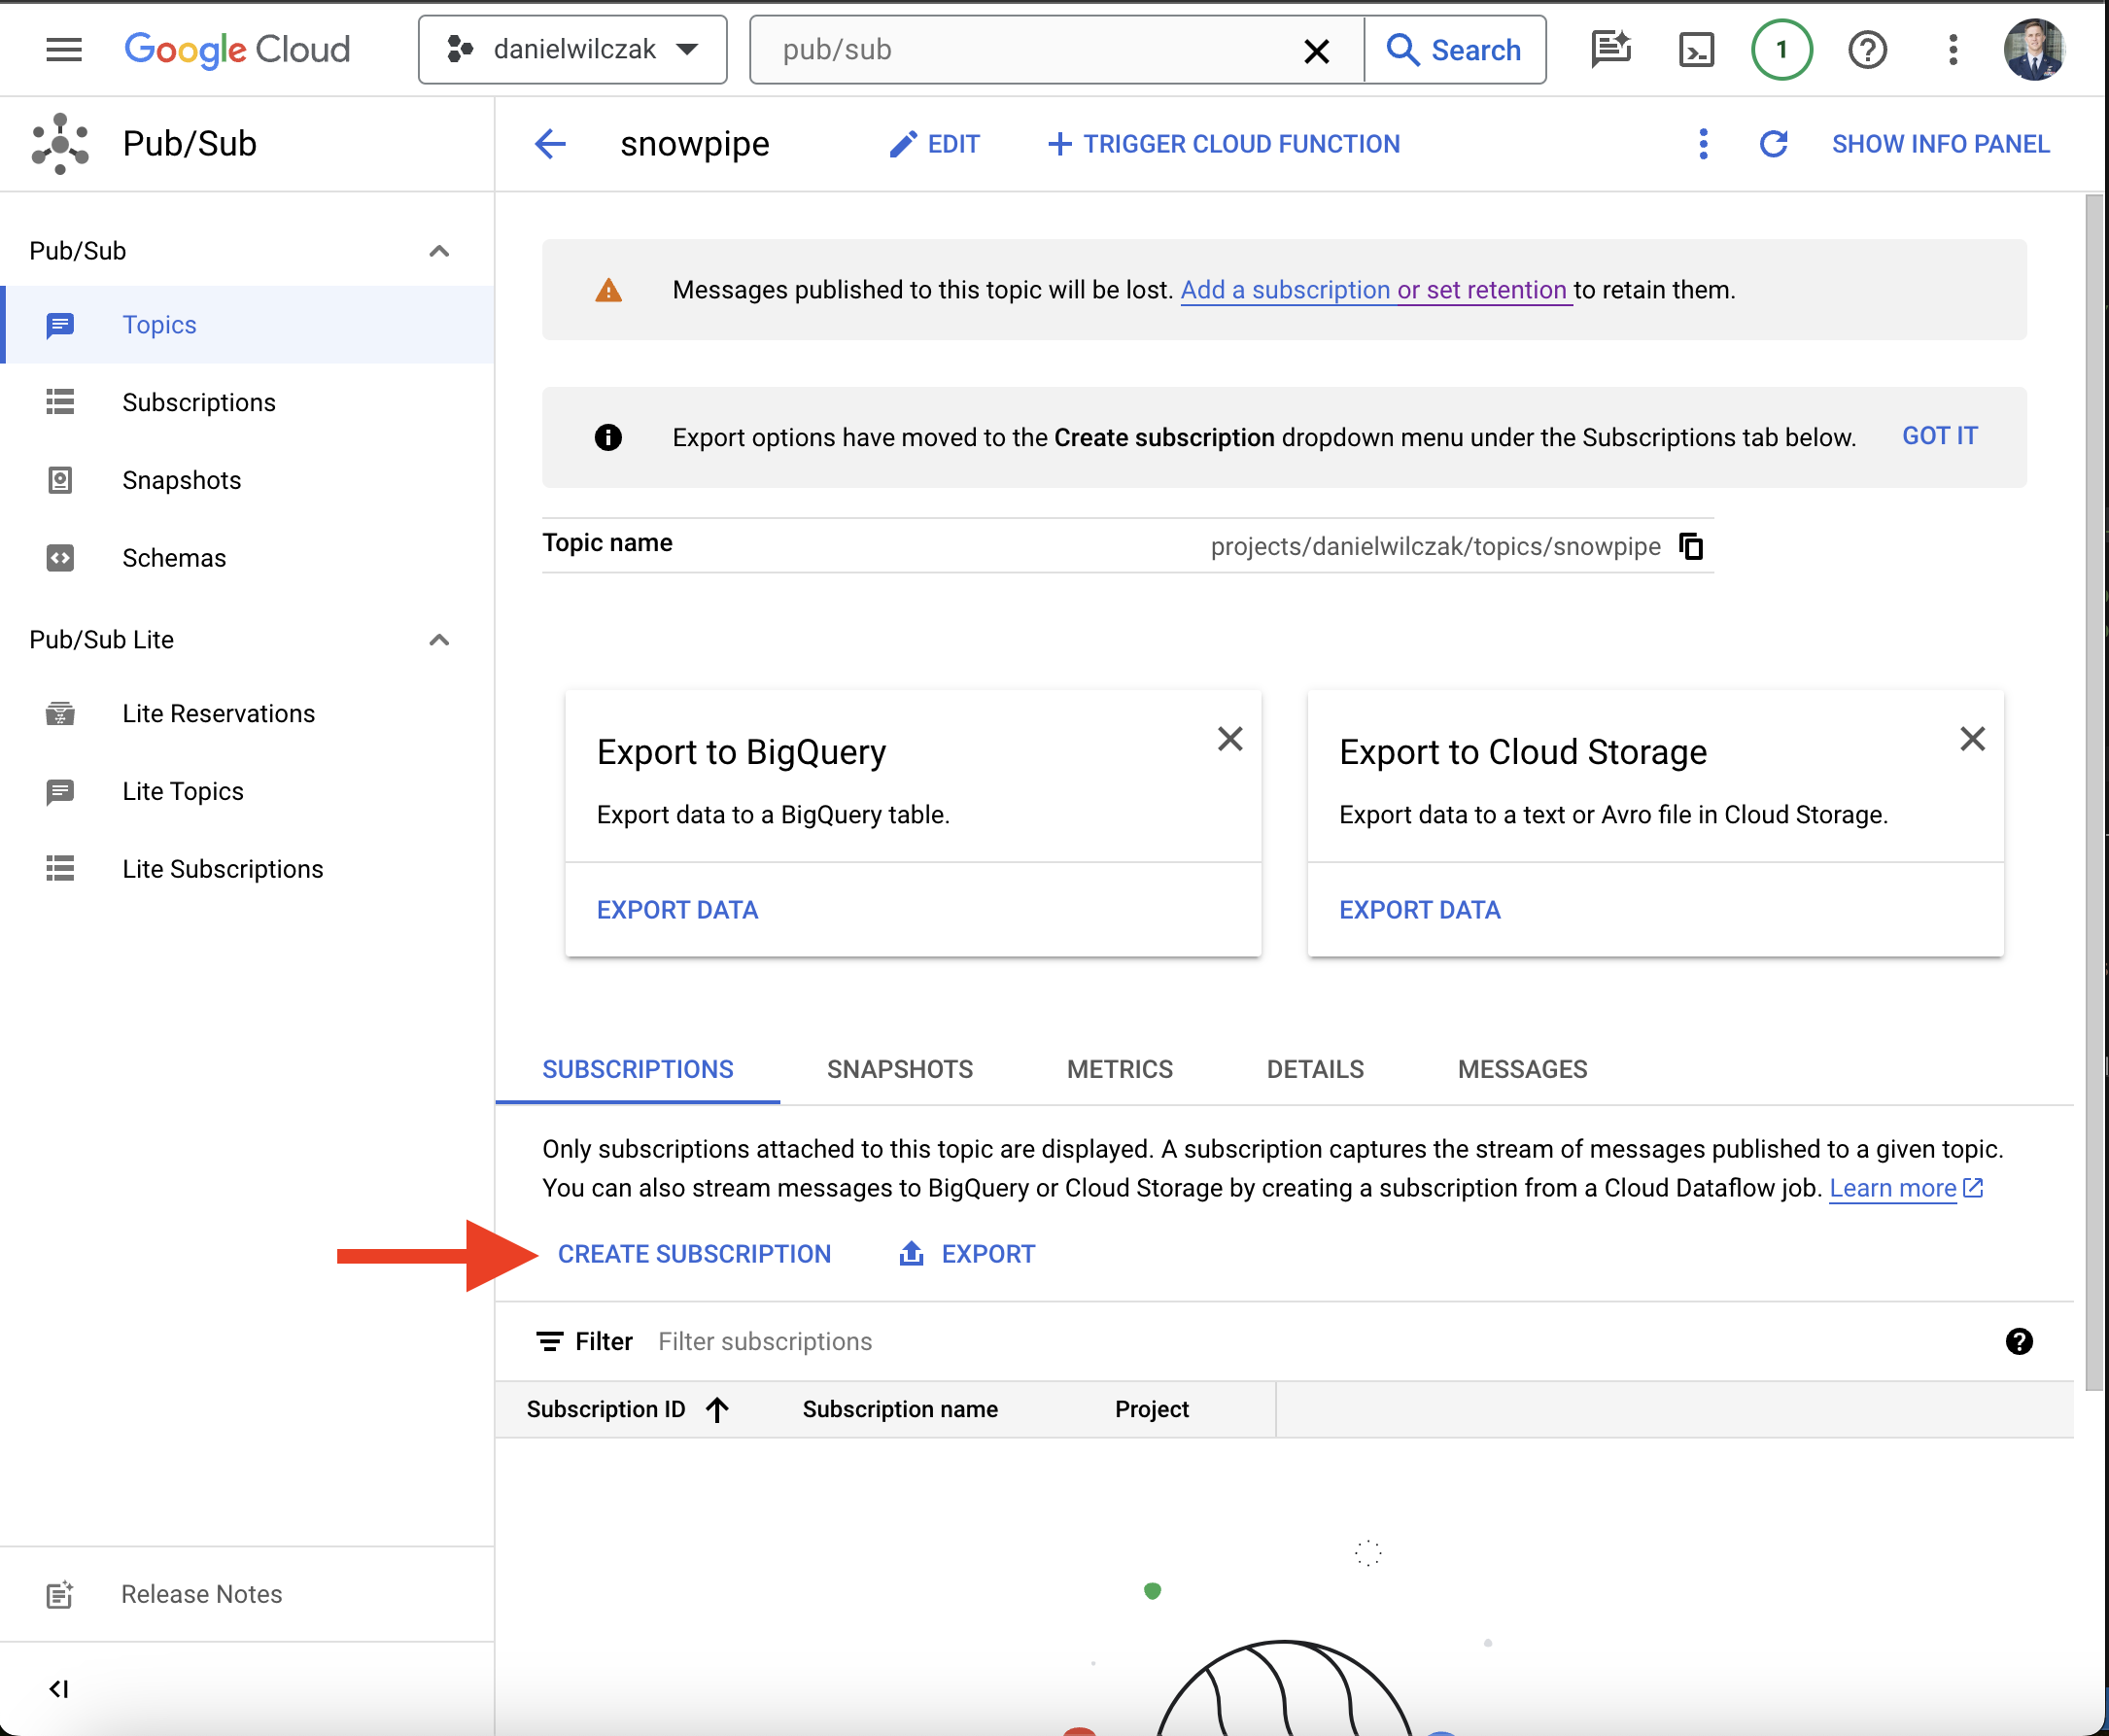The image size is (2109, 1736).
Task: Open Schemas in the sidebar
Action: click(x=248, y=558)
